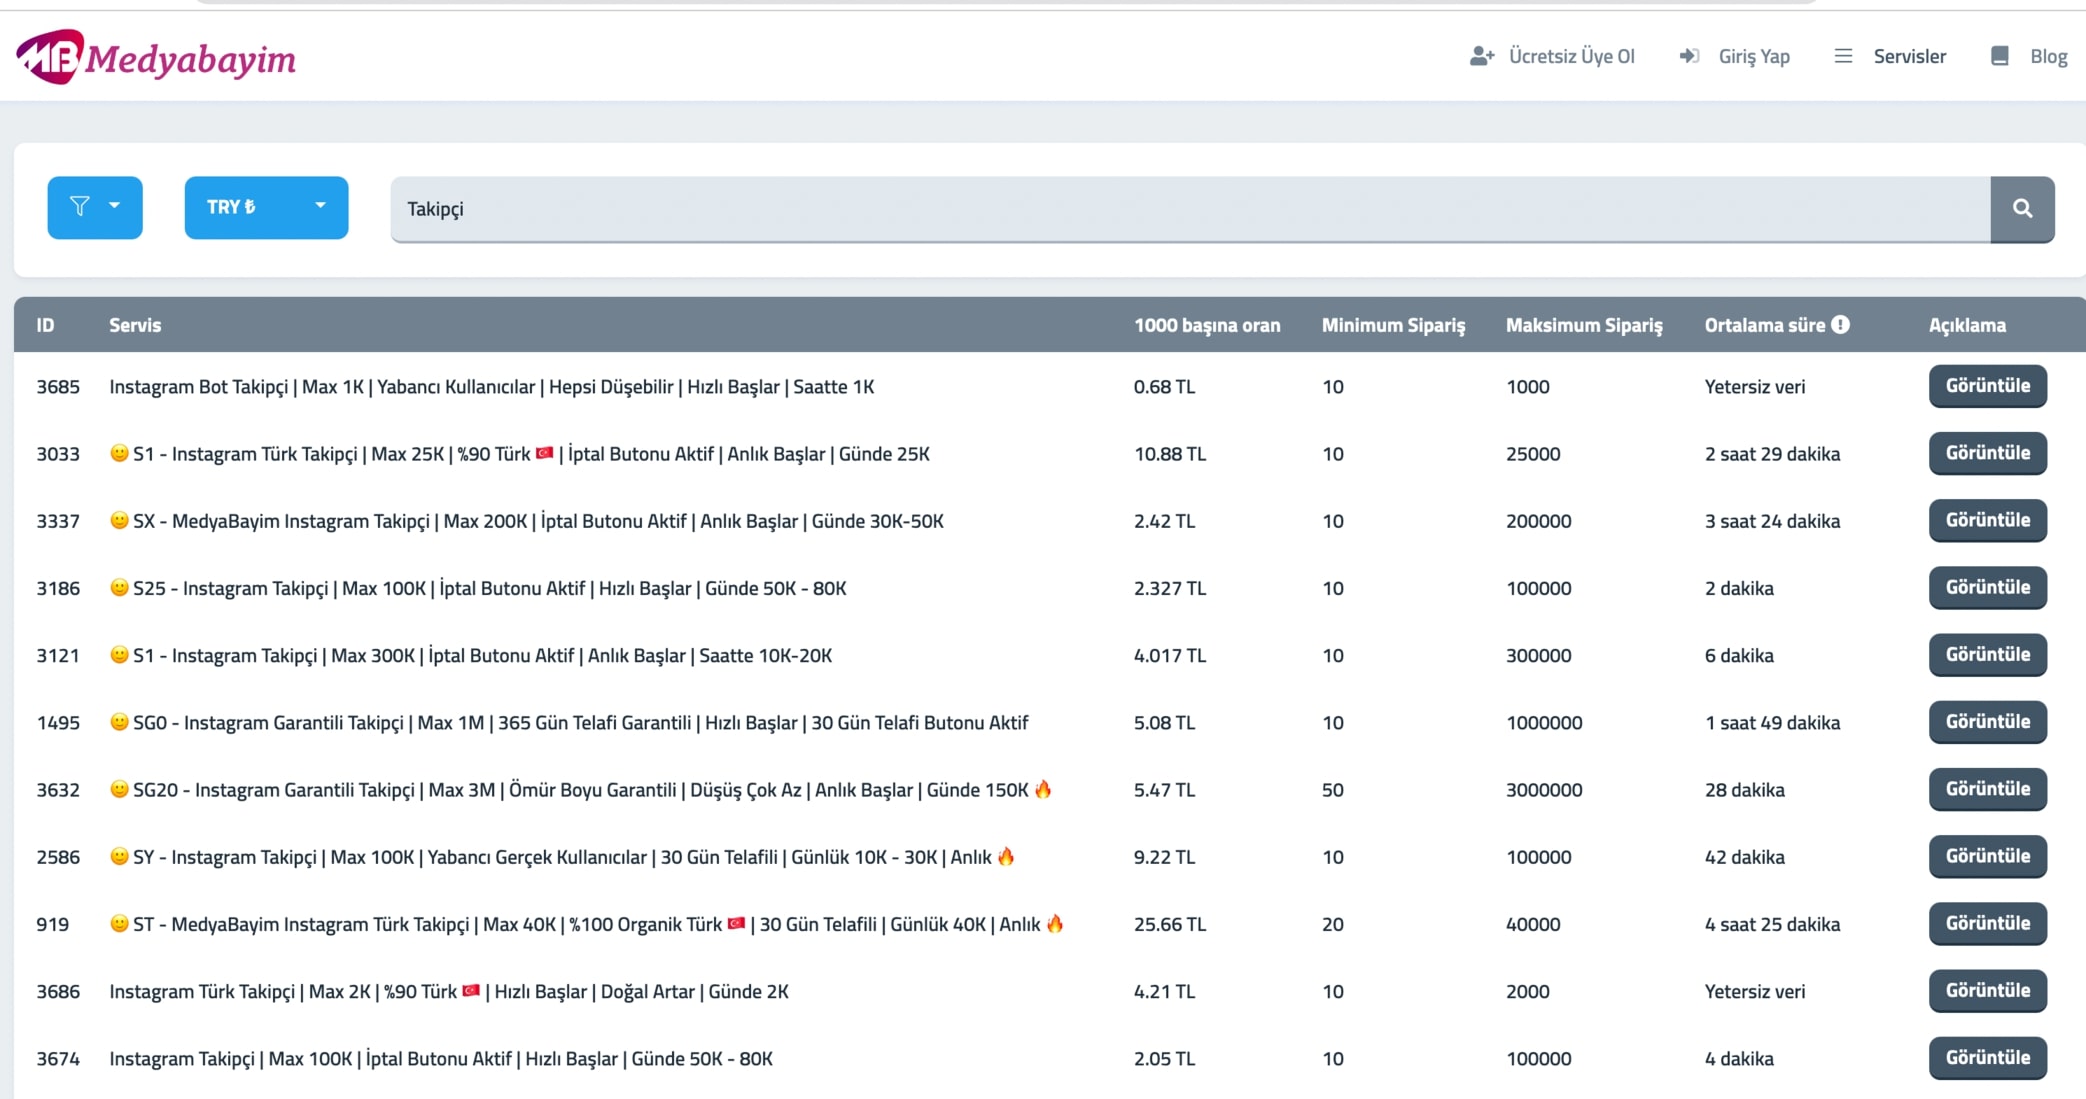Open the TRY currency dropdown
This screenshot has height=1099, width=2086.
coord(266,207)
